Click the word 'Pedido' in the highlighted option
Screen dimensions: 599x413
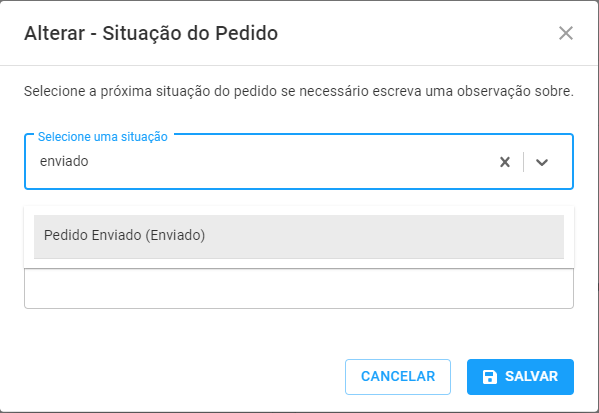(x=66, y=235)
